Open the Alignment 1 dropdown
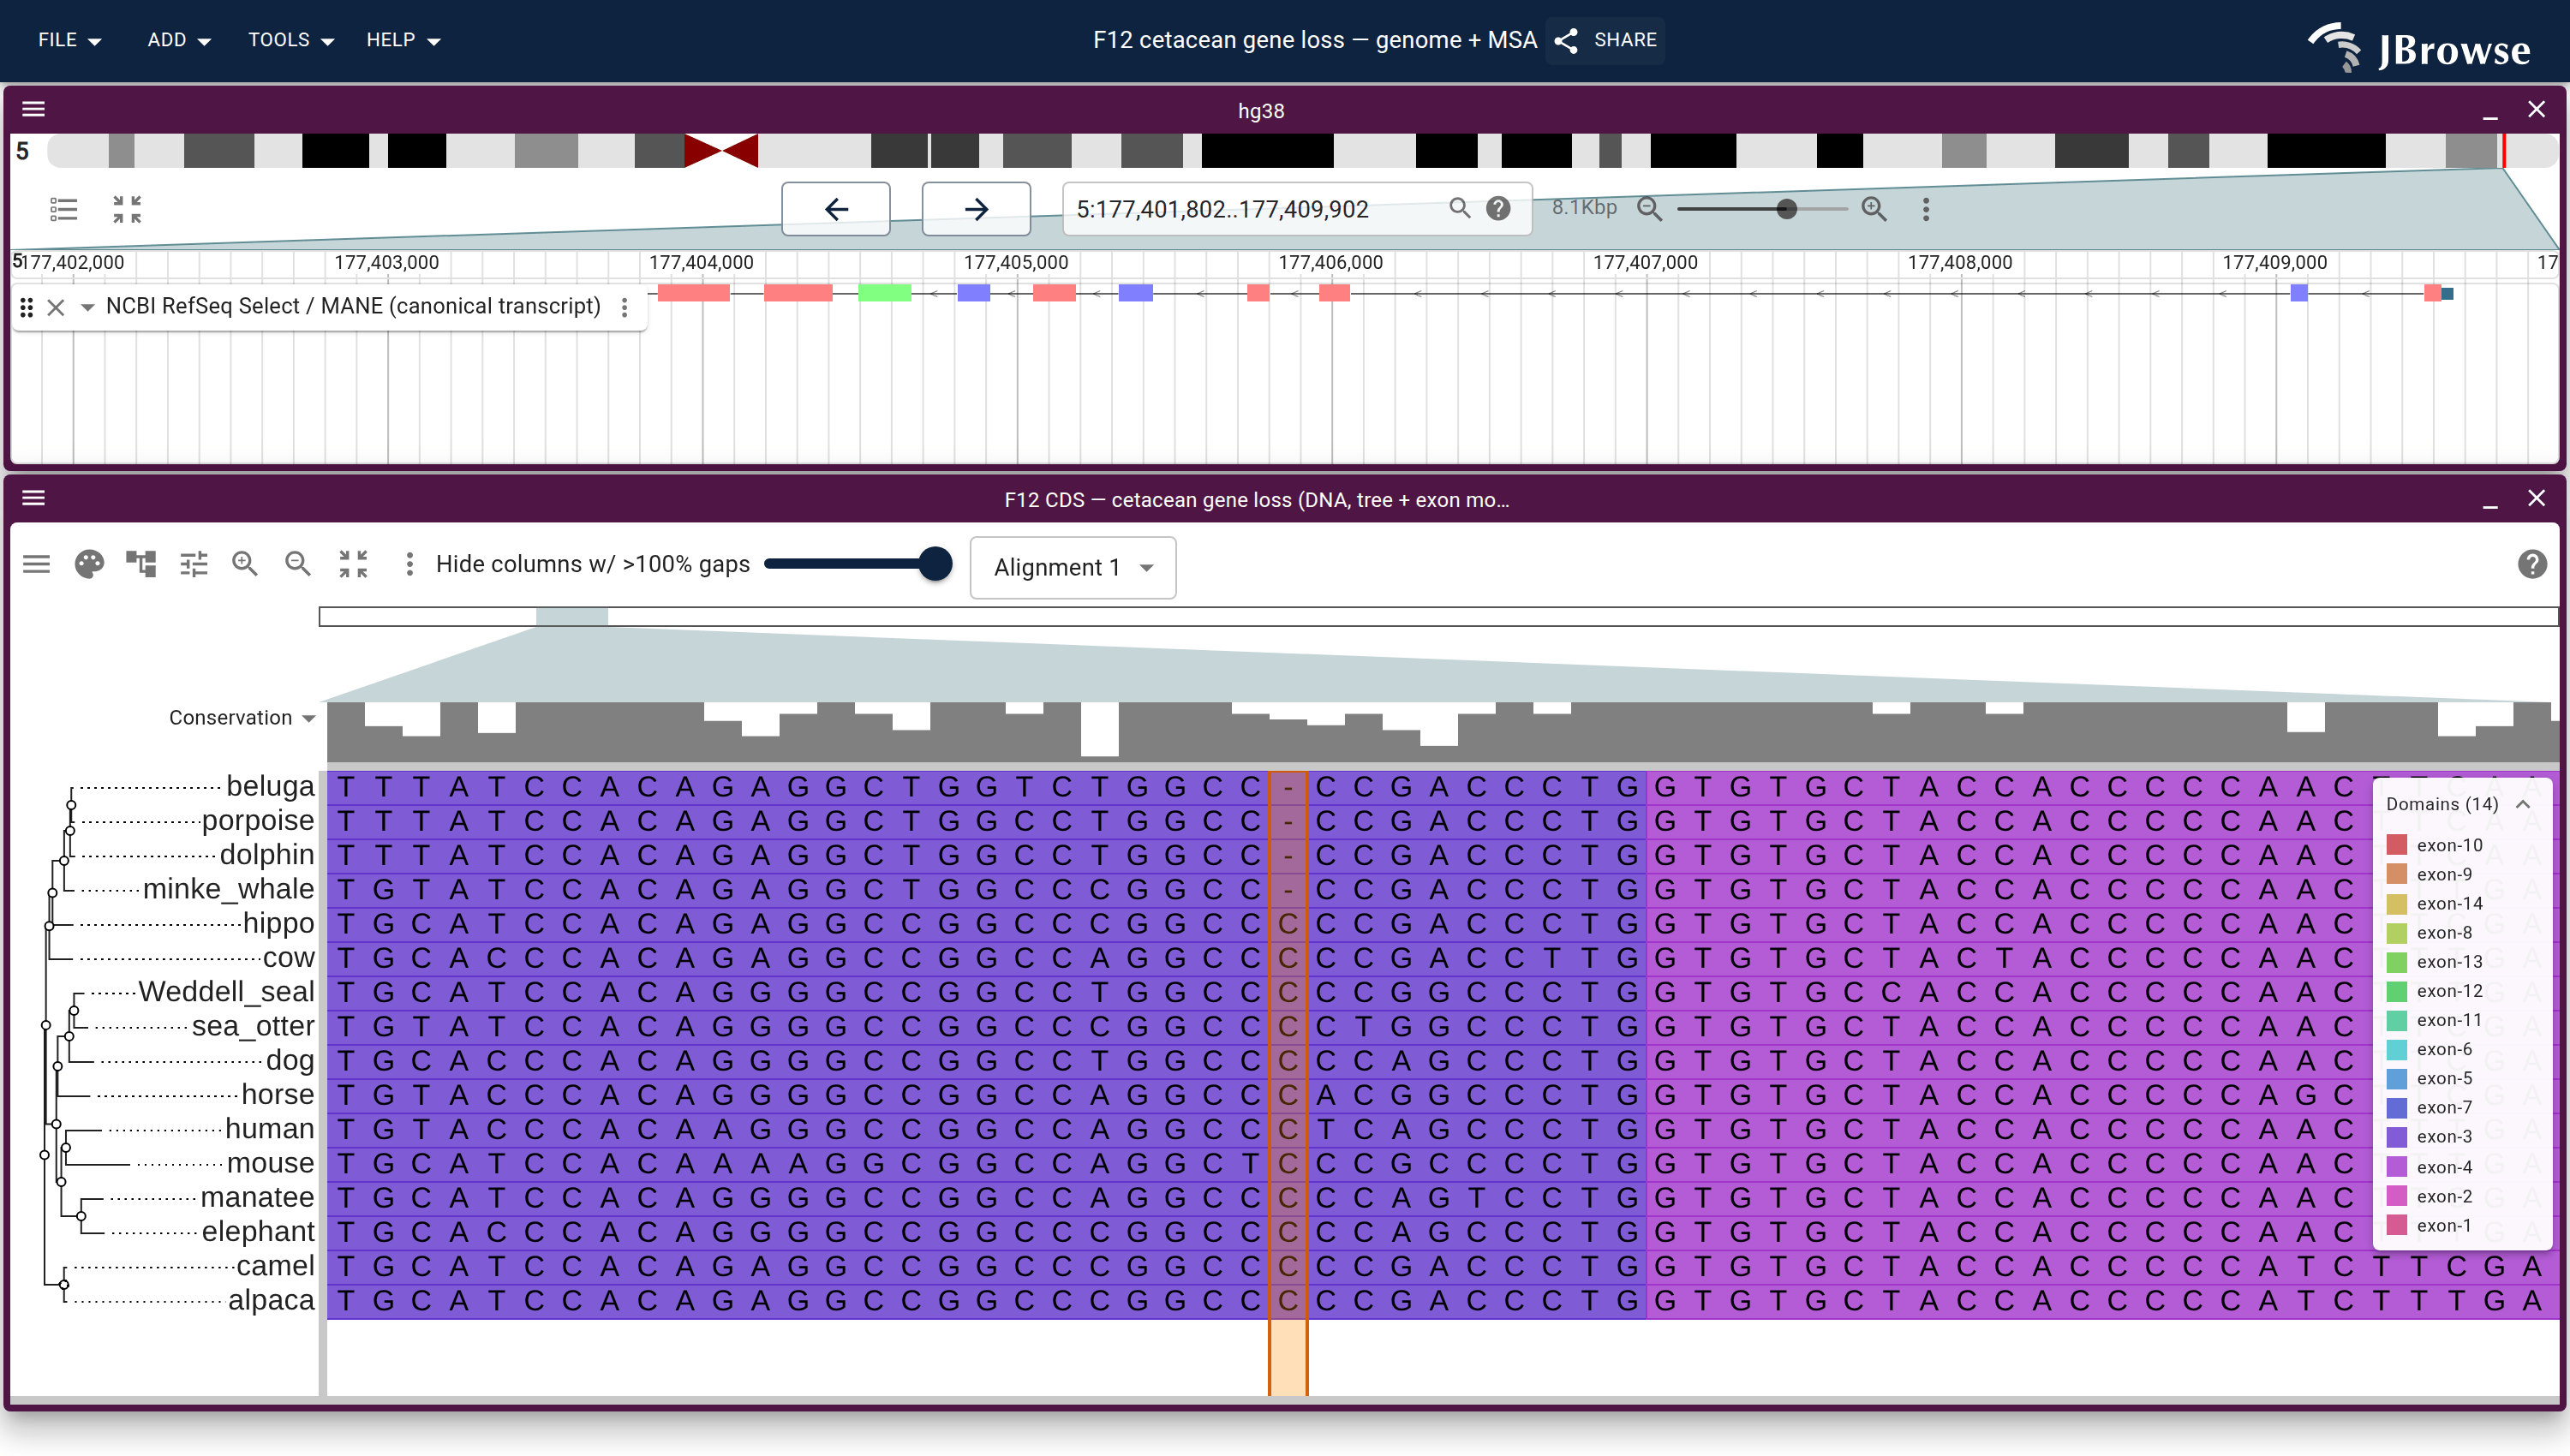The height and width of the screenshot is (1456, 2570). [x=1073, y=568]
